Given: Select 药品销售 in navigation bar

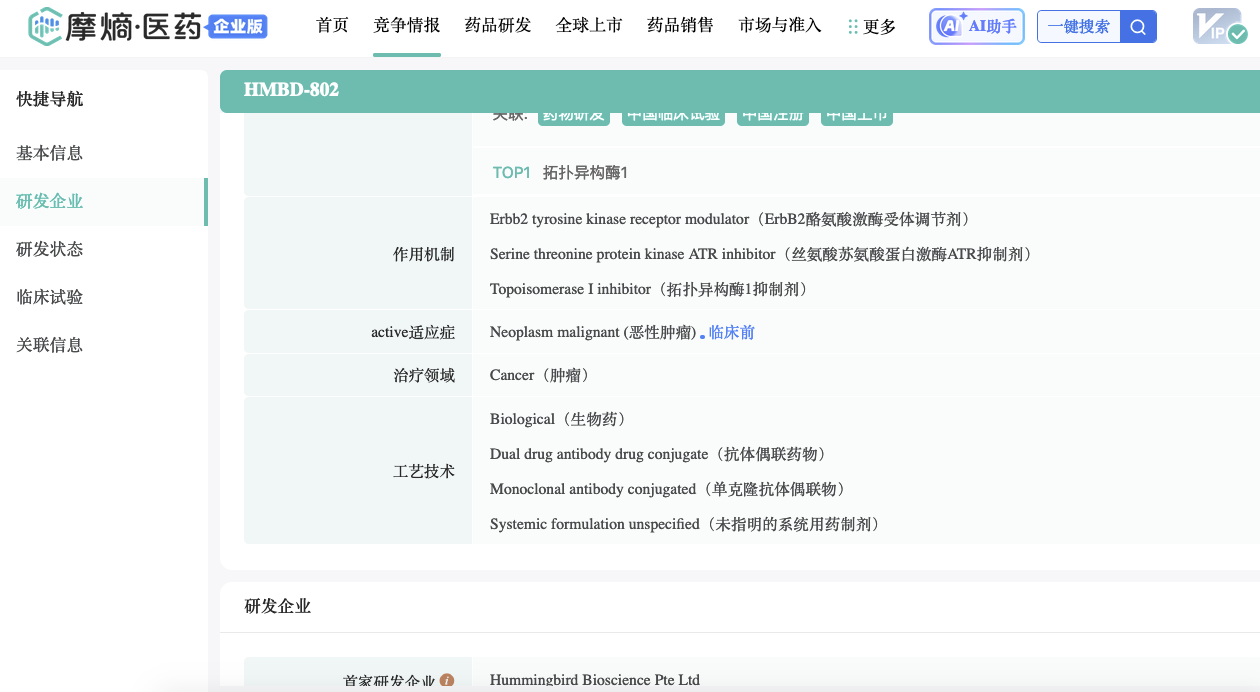Looking at the screenshot, I should click(x=680, y=26).
